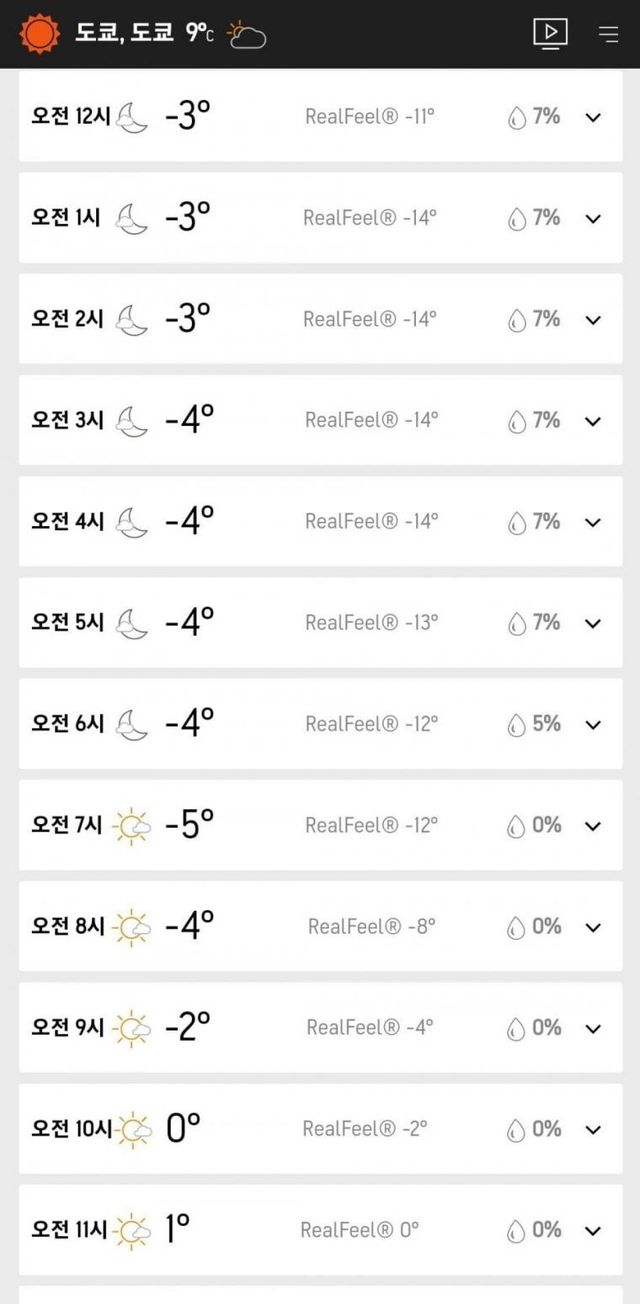Click the crescent moon icon at 오전 5시

(x=130, y=621)
